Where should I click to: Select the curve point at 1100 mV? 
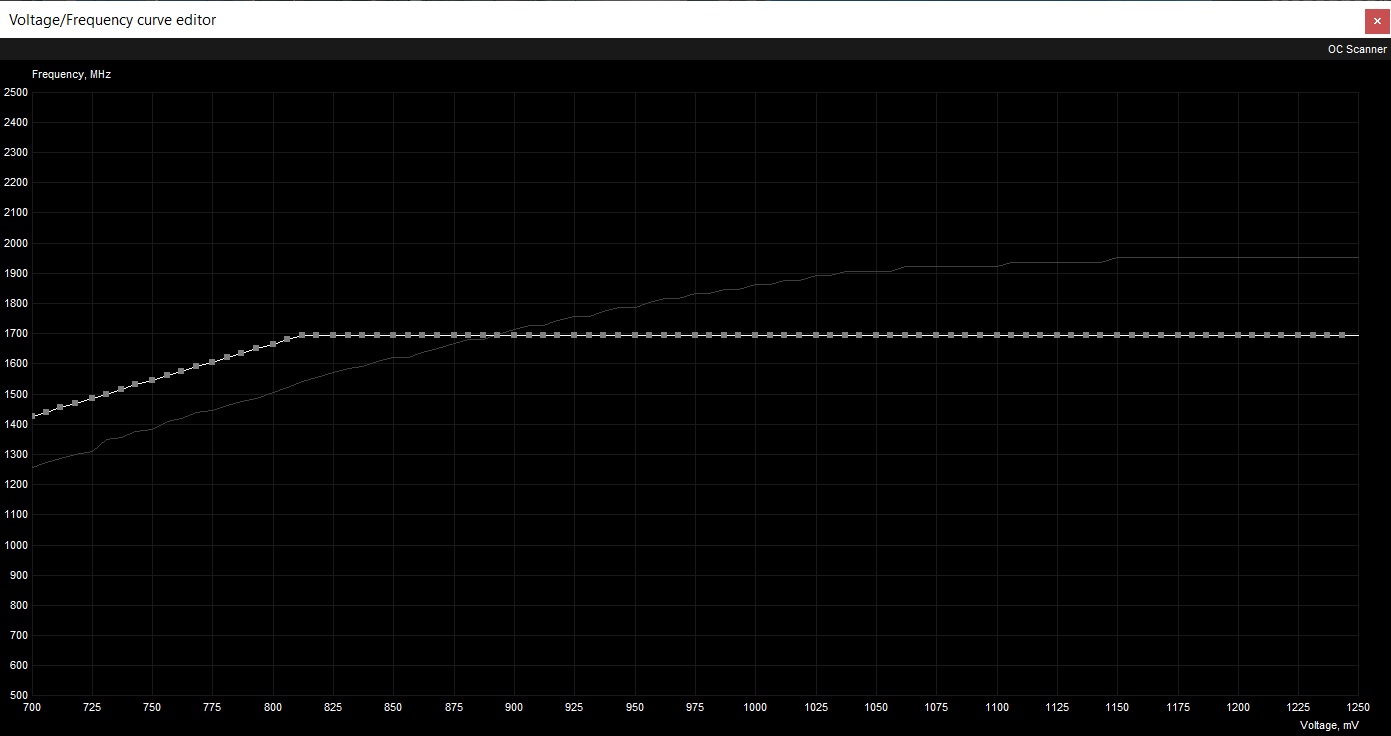996,335
